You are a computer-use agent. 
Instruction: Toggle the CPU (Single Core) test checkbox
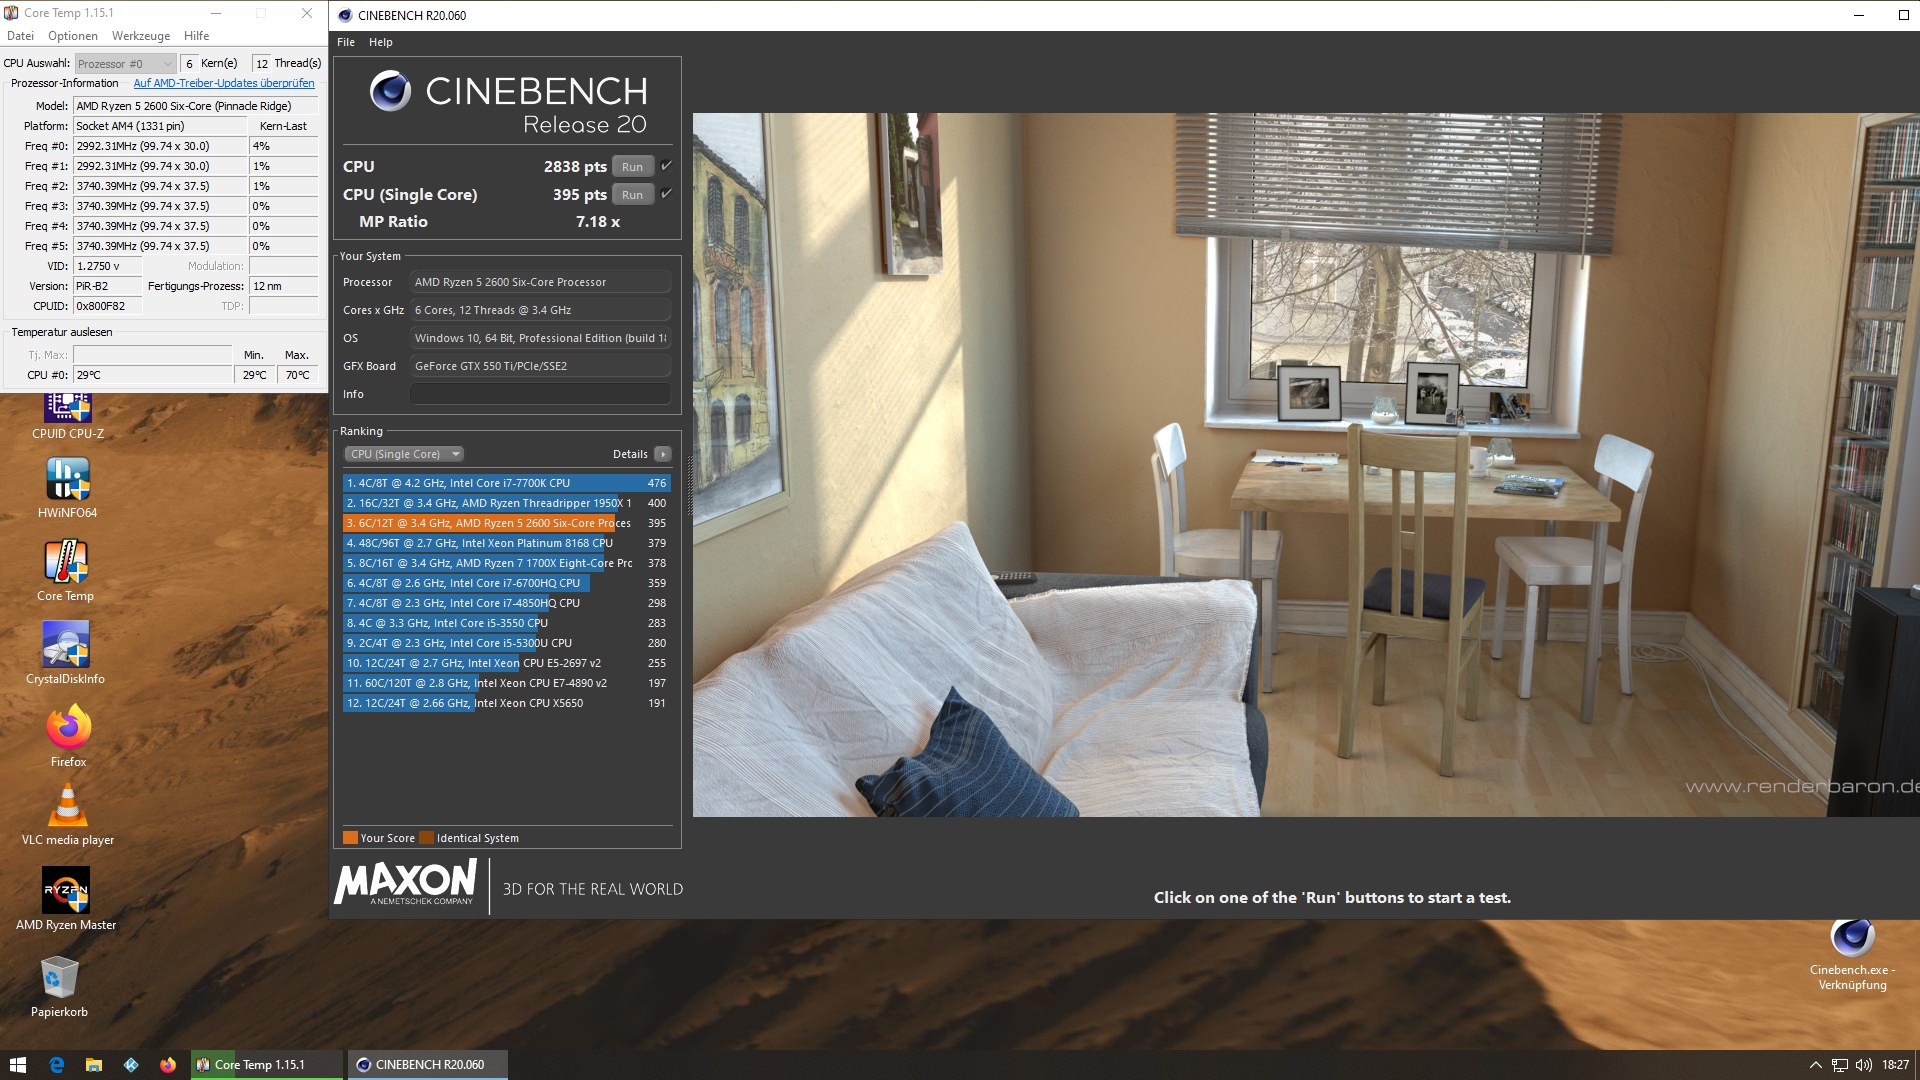click(x=667, y=194)
